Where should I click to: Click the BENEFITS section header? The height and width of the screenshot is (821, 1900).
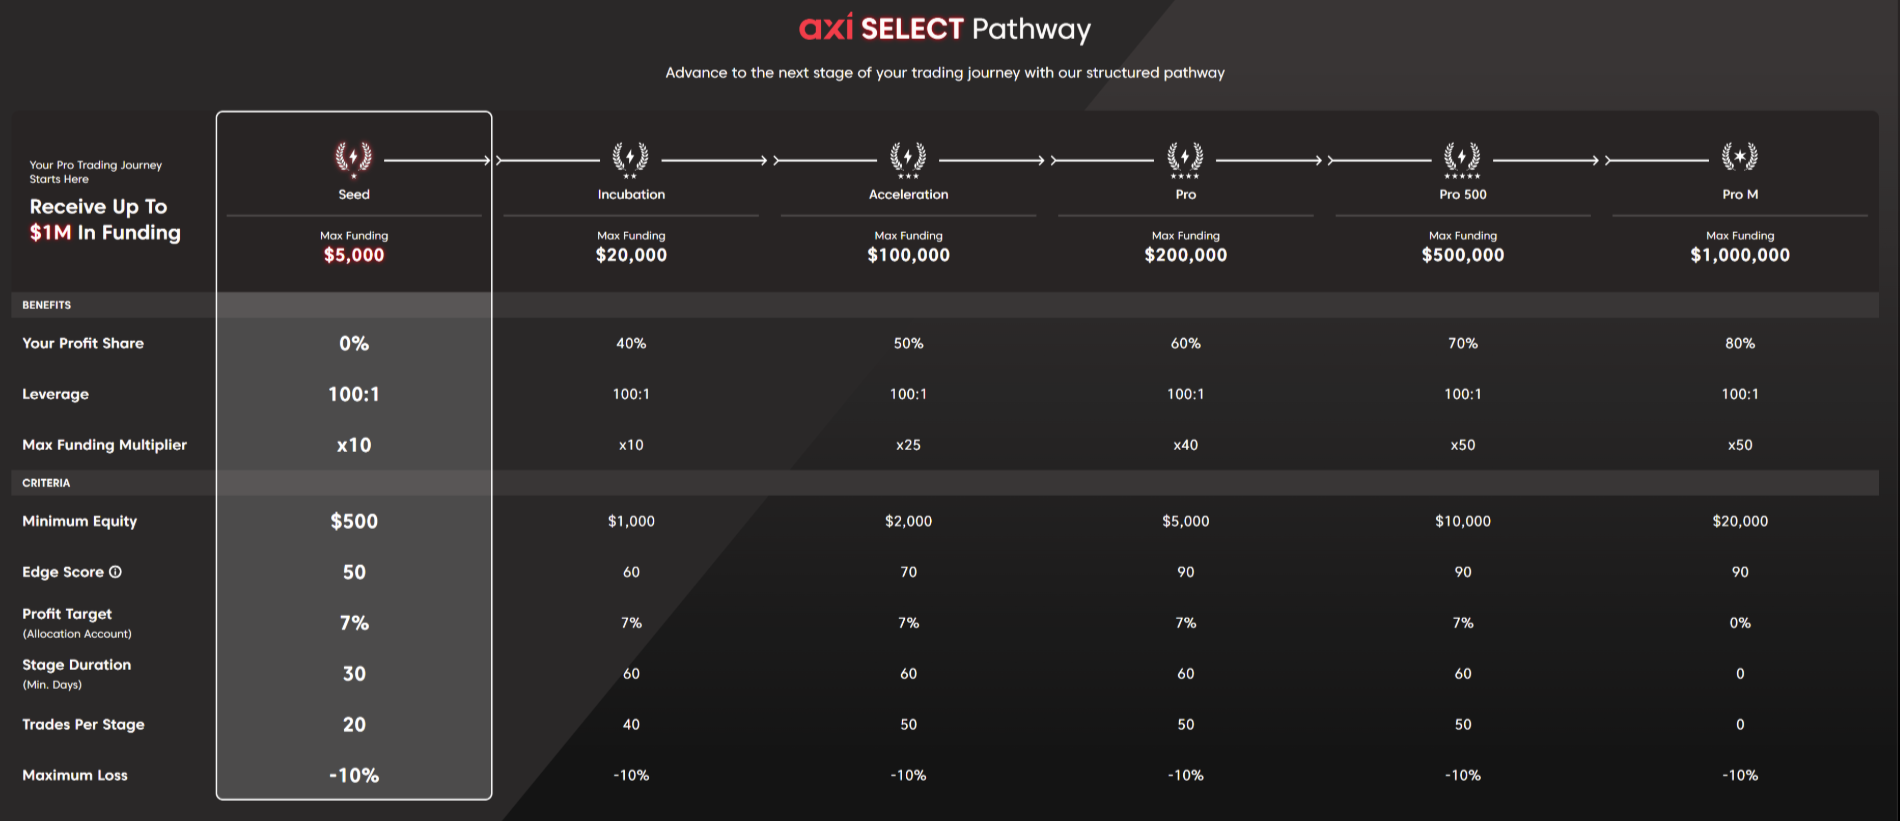point(47,305)
